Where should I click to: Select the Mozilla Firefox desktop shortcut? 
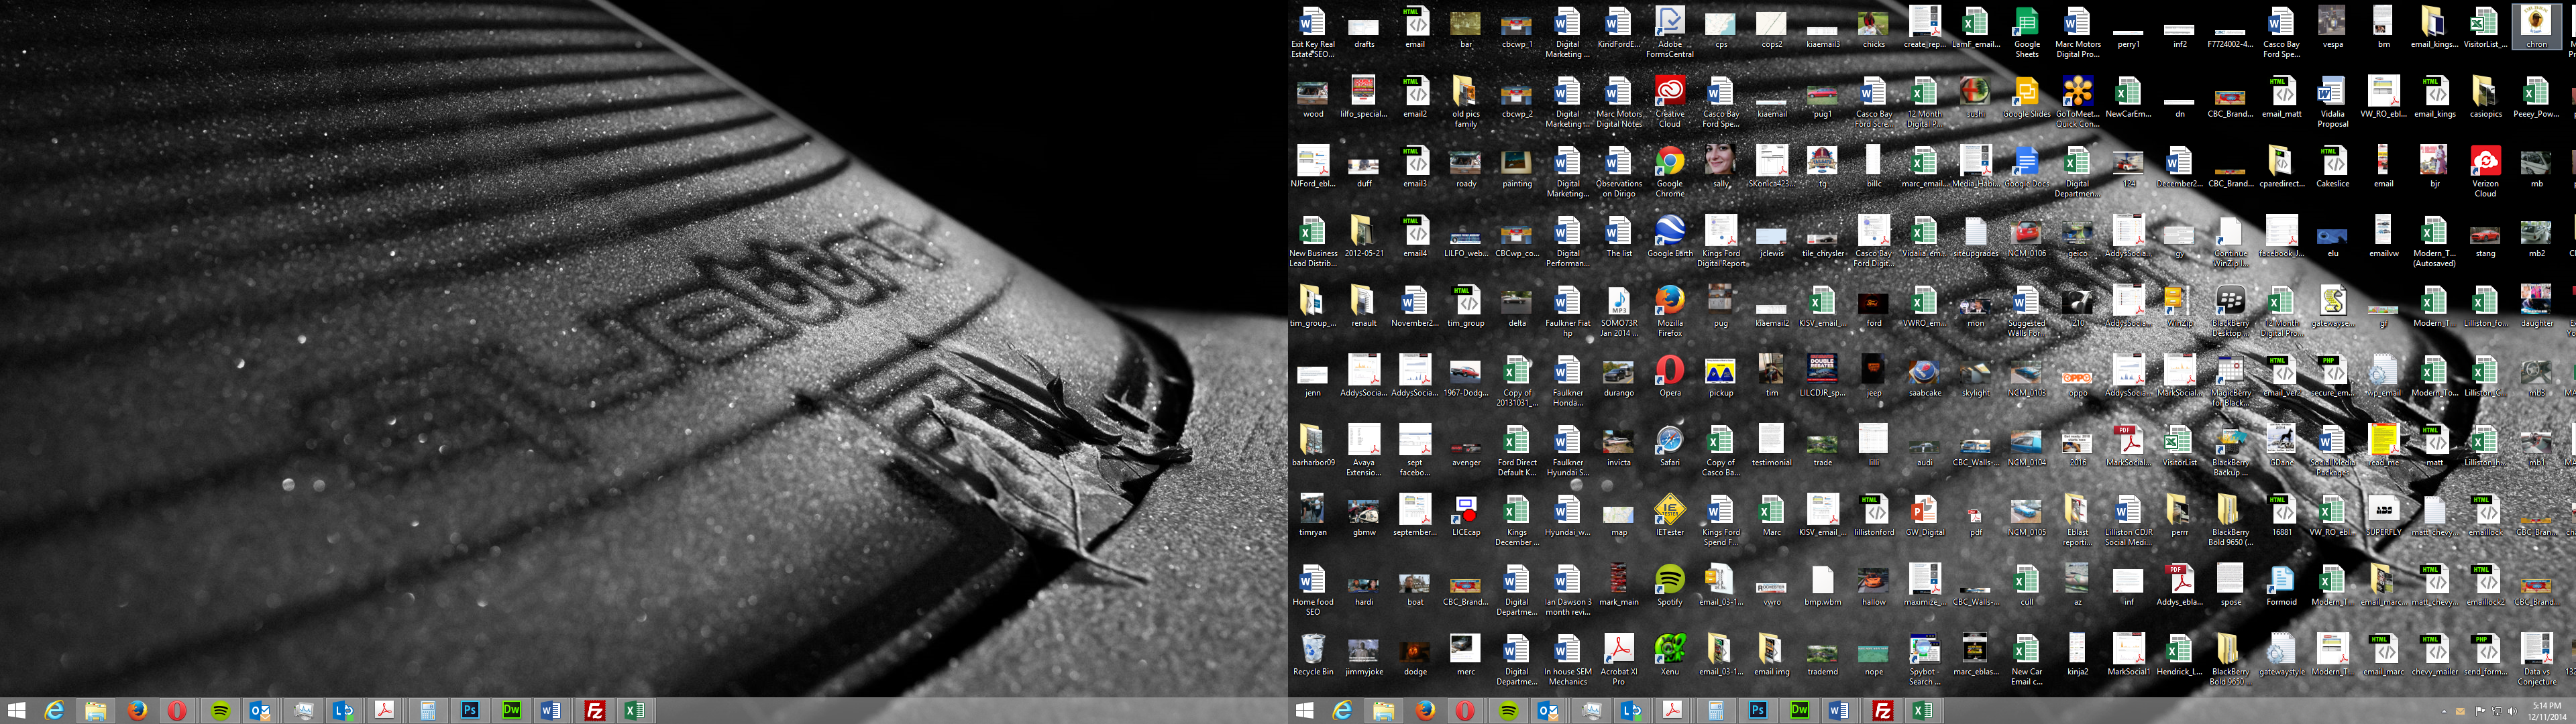[1669, 311]
